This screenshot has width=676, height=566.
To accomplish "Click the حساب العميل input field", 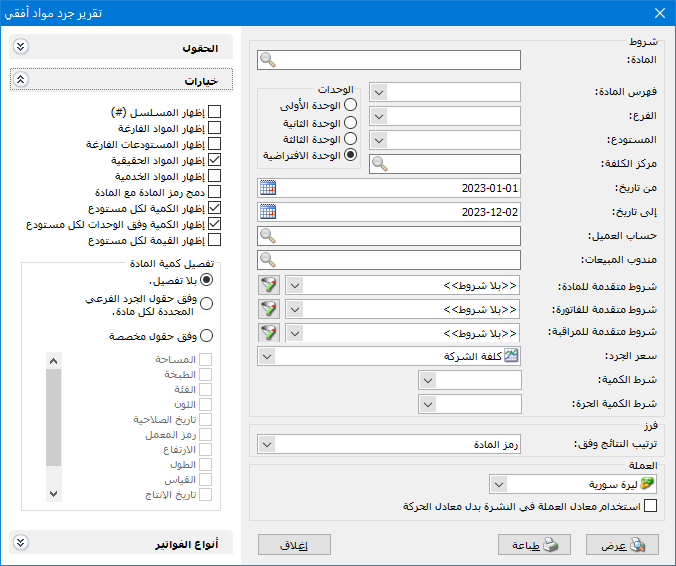I will (x=389, y=236).
